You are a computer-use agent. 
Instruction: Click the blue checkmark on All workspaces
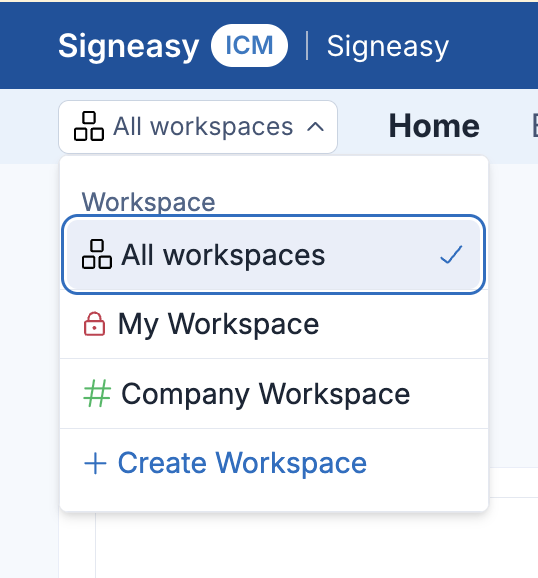coord(451,255)
